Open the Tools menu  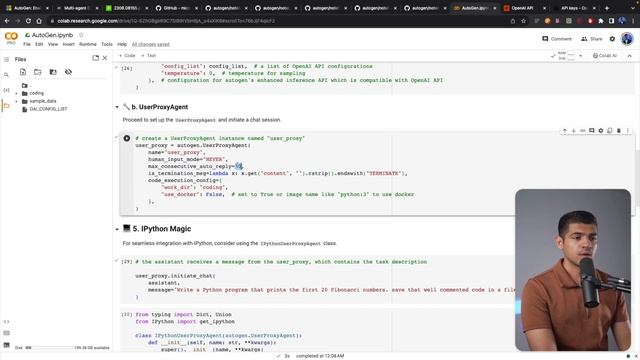(107, 44)
